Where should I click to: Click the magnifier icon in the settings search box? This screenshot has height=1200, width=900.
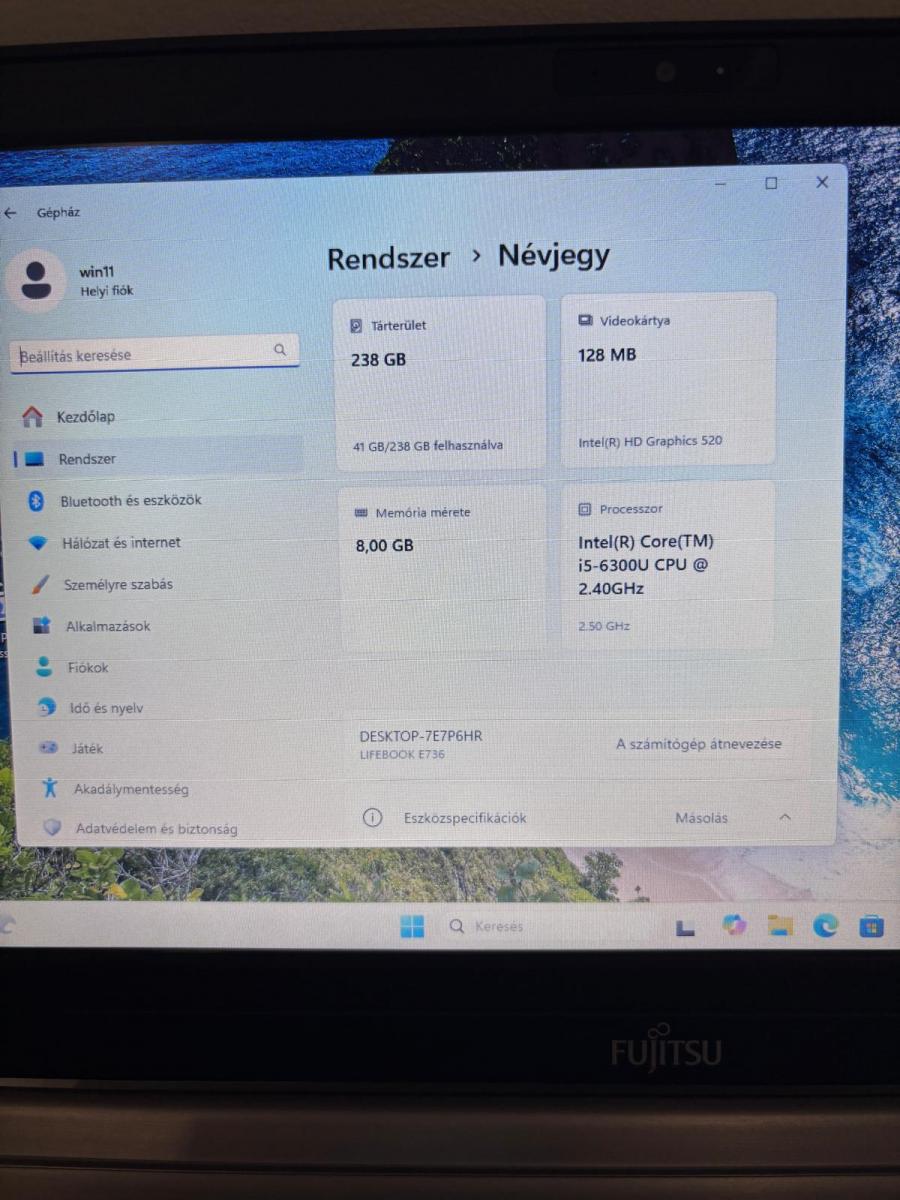[x=280, y=350]
